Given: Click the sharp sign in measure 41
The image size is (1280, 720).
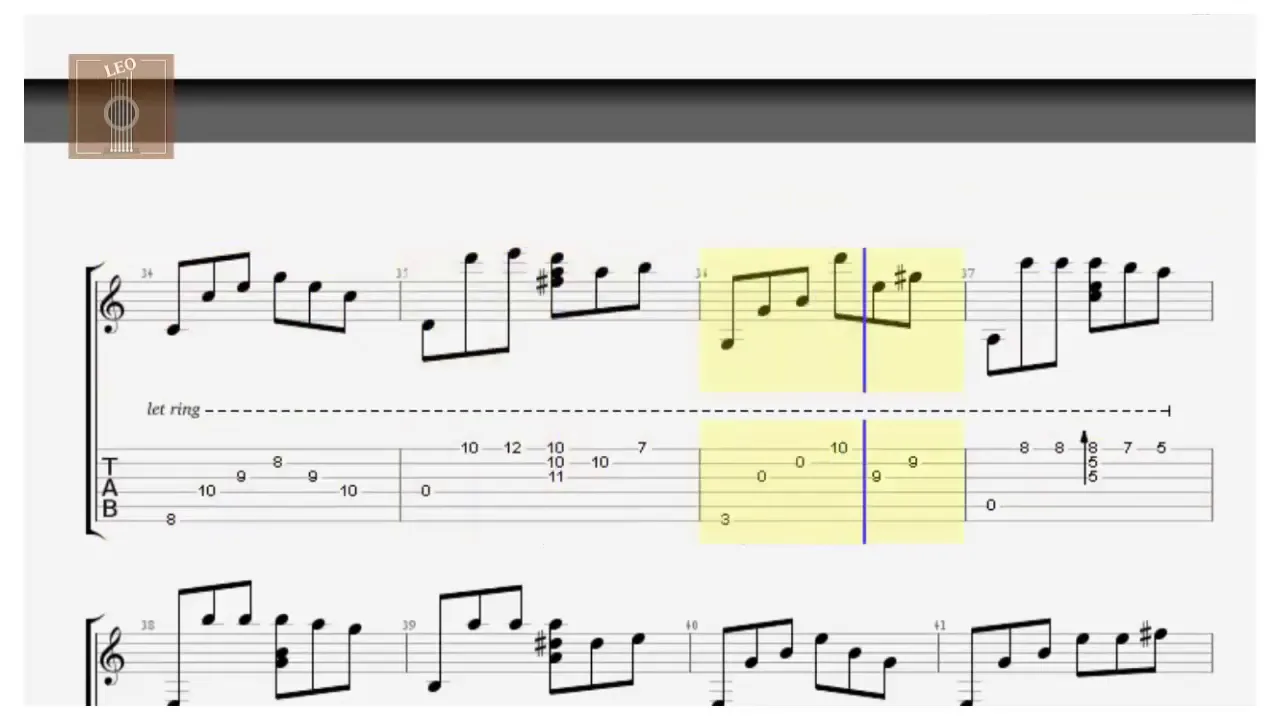Looking at the screenshot, I should (1146, 634).
